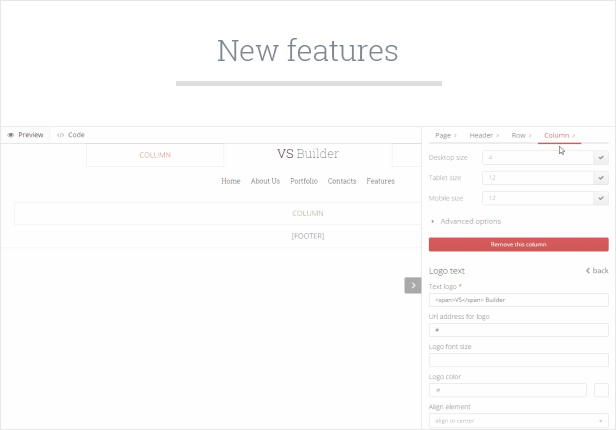
Task: Open the Contacts menu link
Action: (x=342, y=181)
